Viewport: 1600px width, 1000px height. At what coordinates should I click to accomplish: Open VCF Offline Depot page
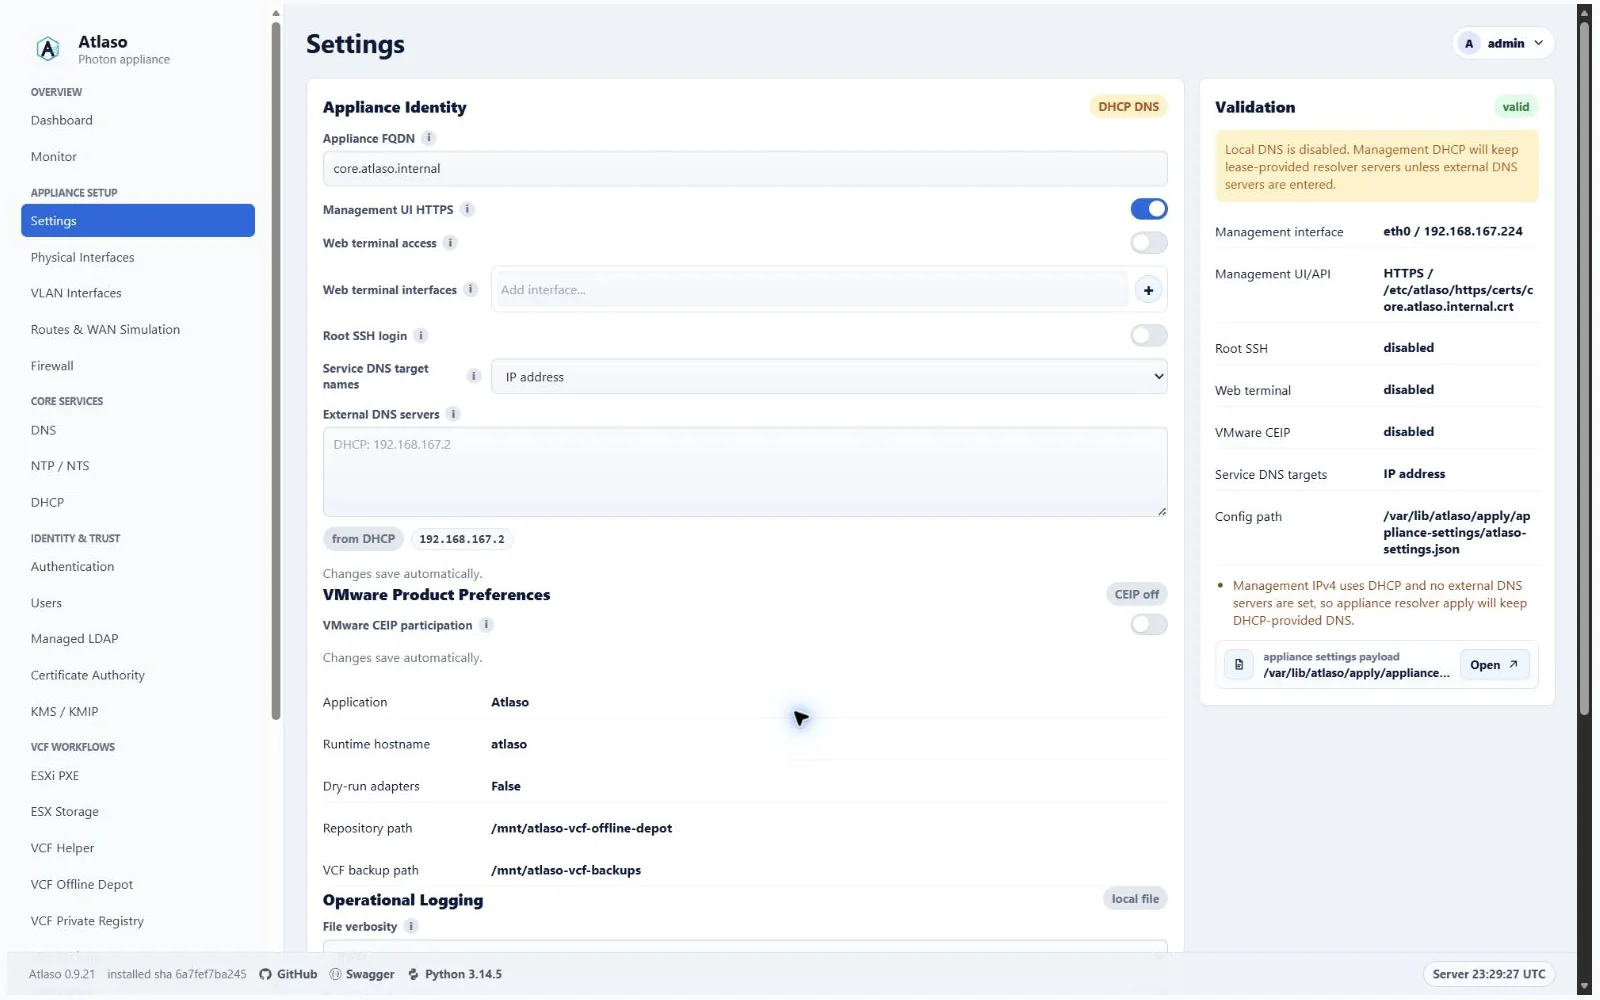point(138,884)
